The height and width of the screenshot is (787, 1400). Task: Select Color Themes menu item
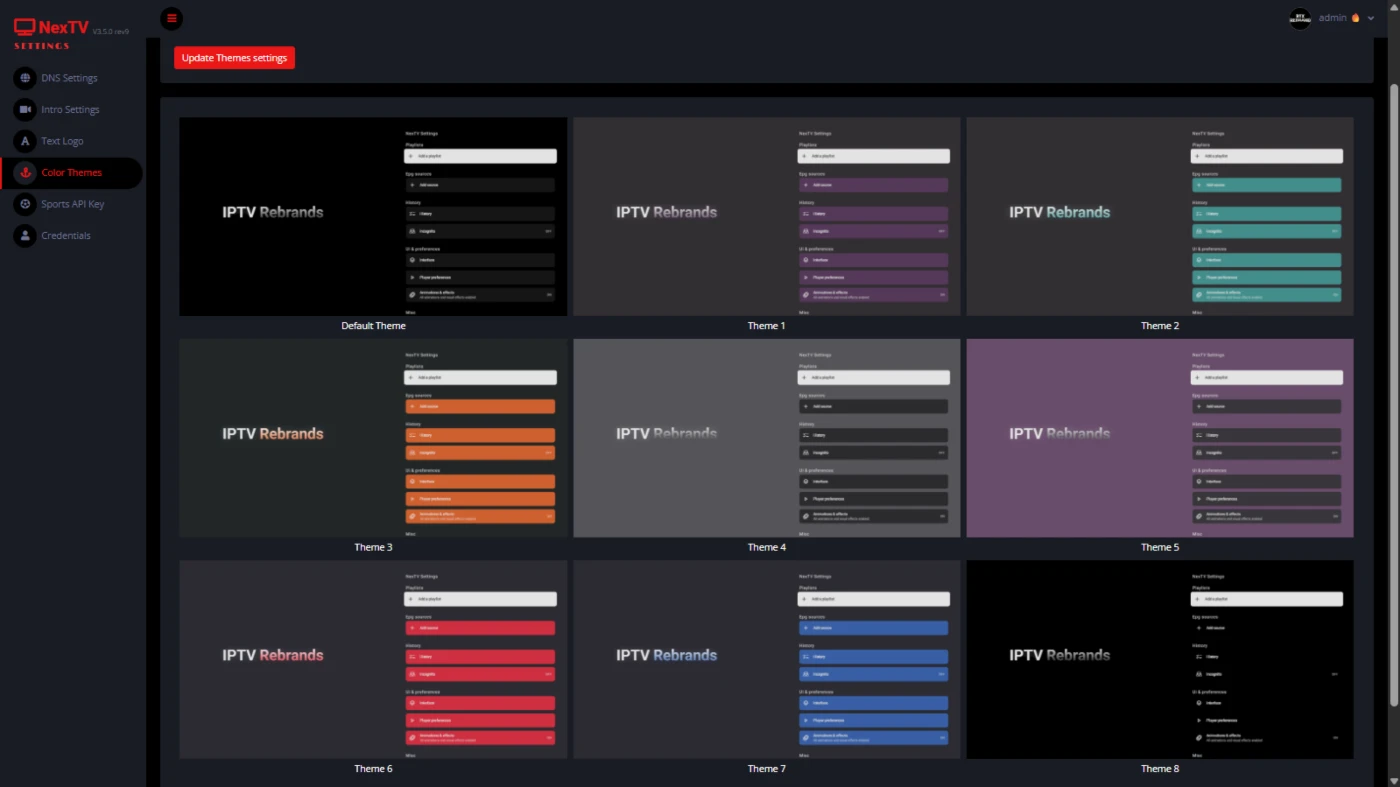pos(72,173)
